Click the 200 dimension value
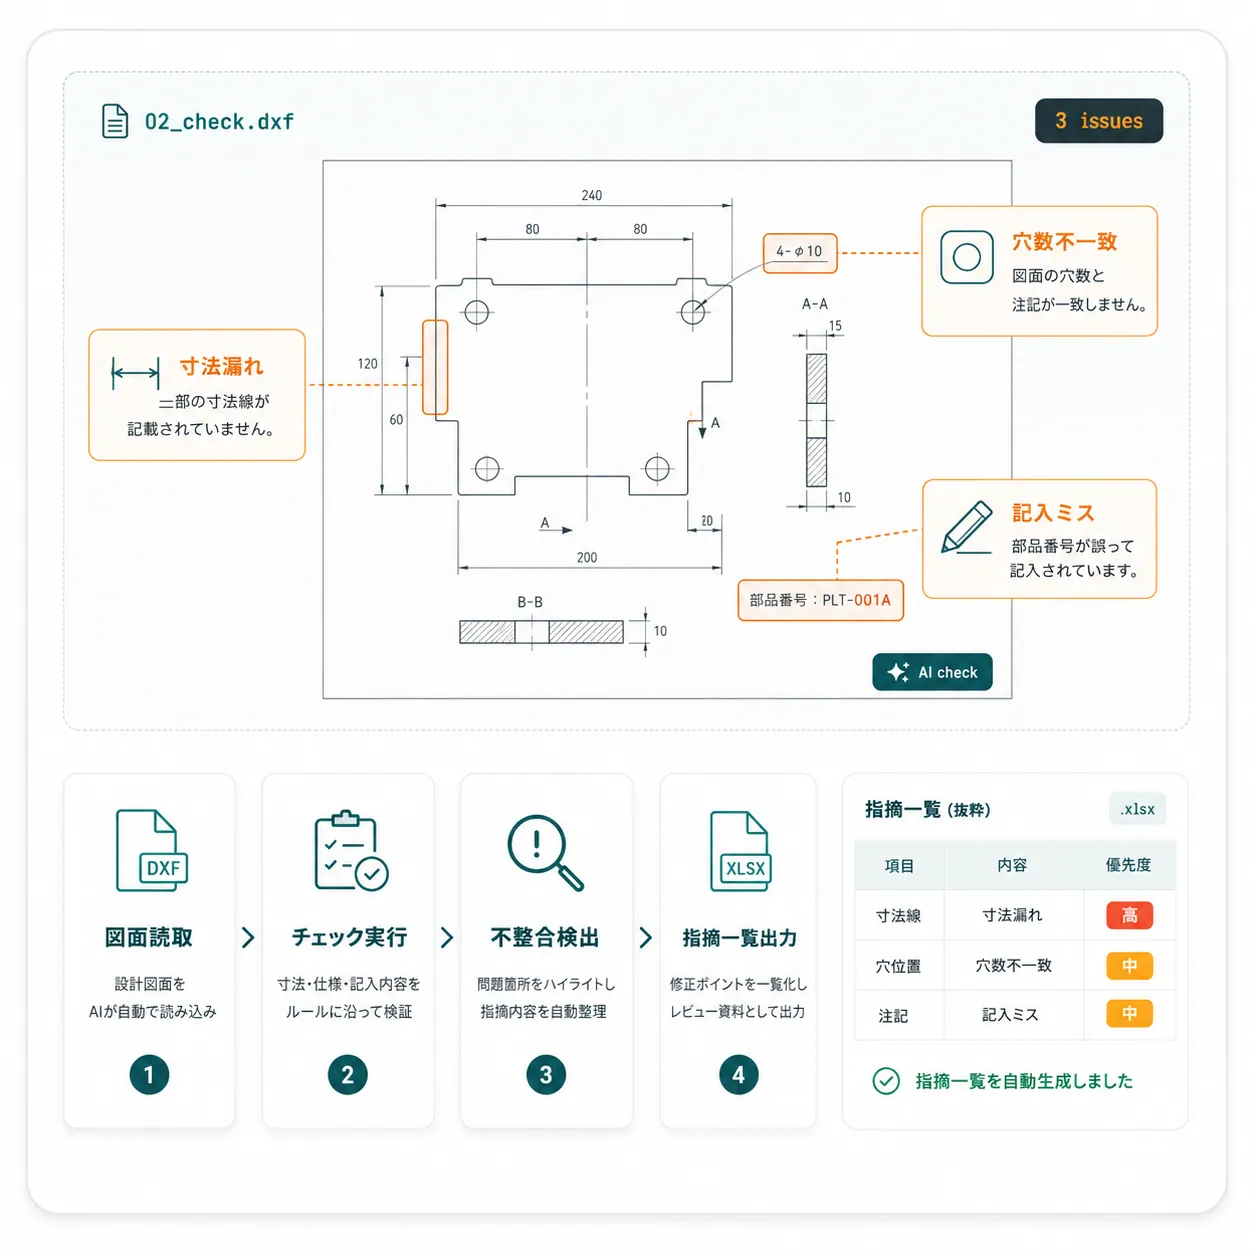Screen dimensions: 1254x1254 [x=587, y=557]
